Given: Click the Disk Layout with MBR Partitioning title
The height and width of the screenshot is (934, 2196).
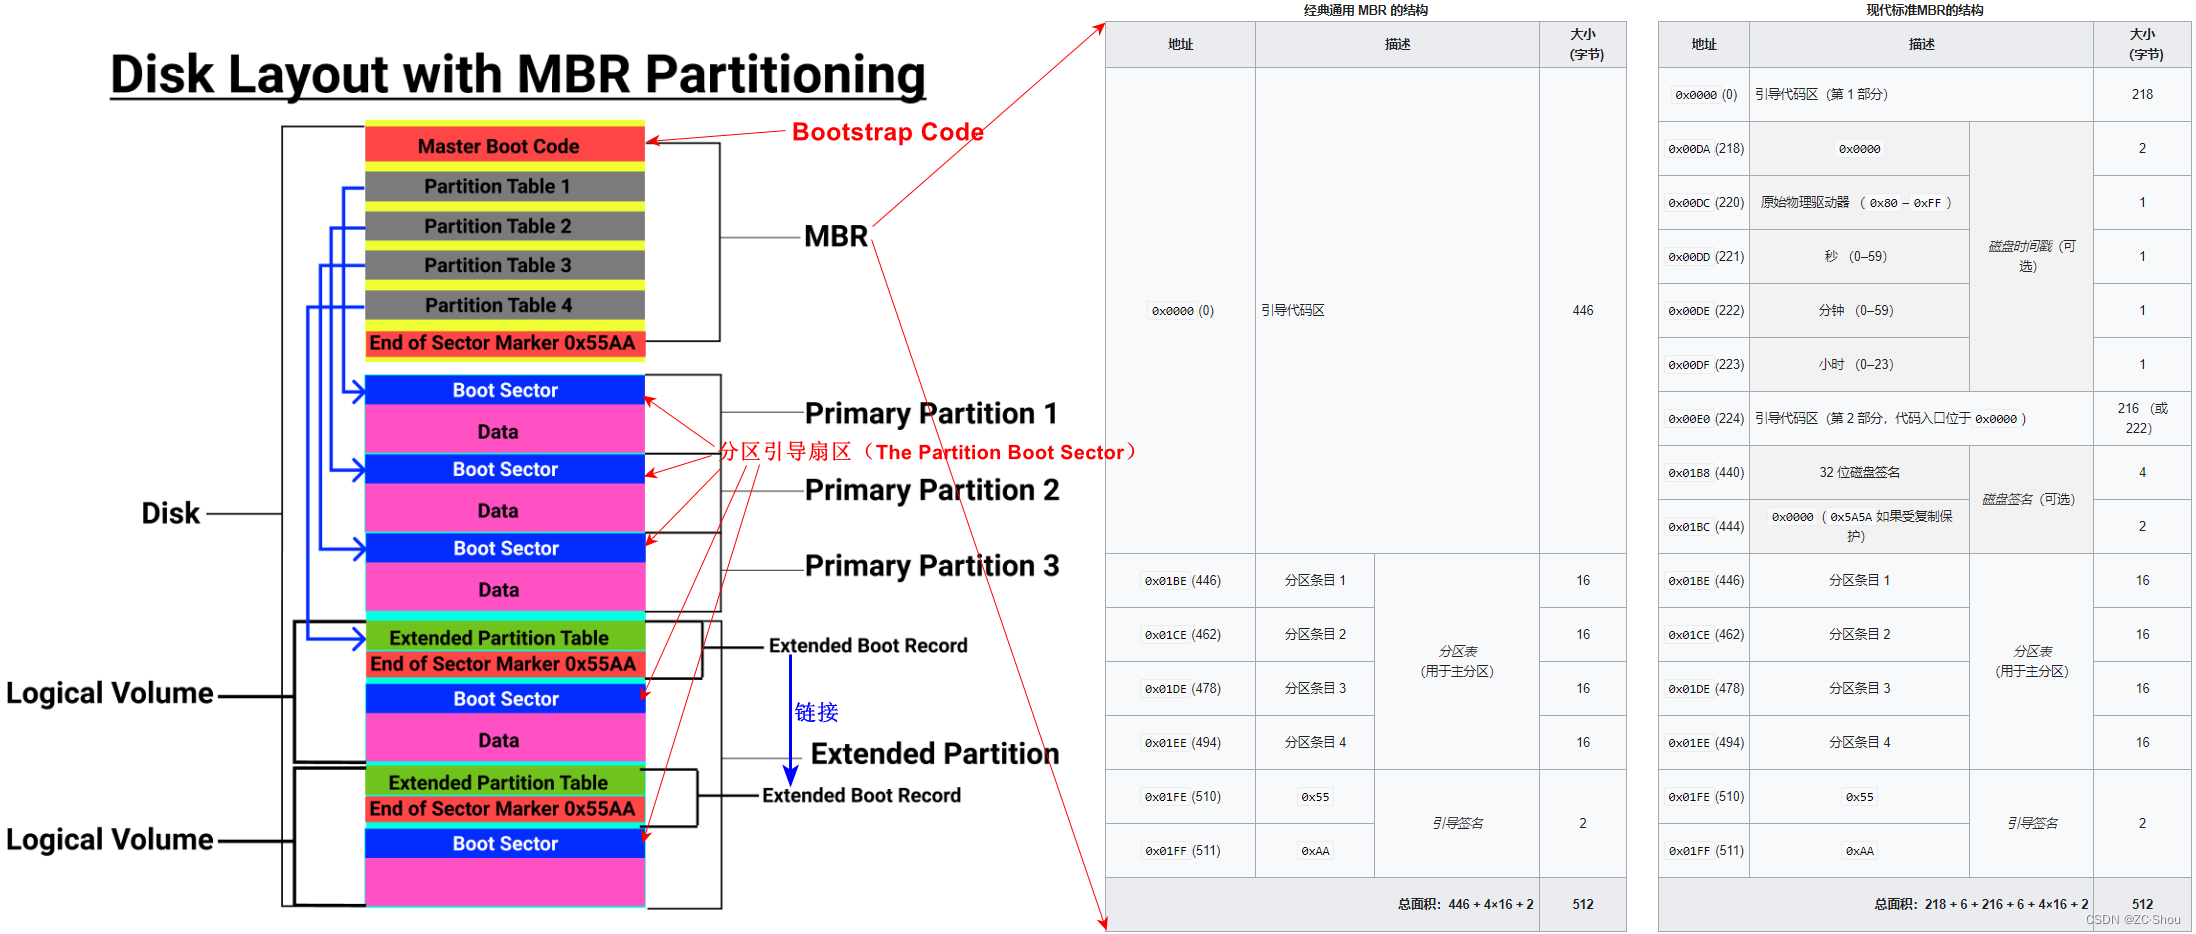Looking at the screenshot, I should 517,74.
